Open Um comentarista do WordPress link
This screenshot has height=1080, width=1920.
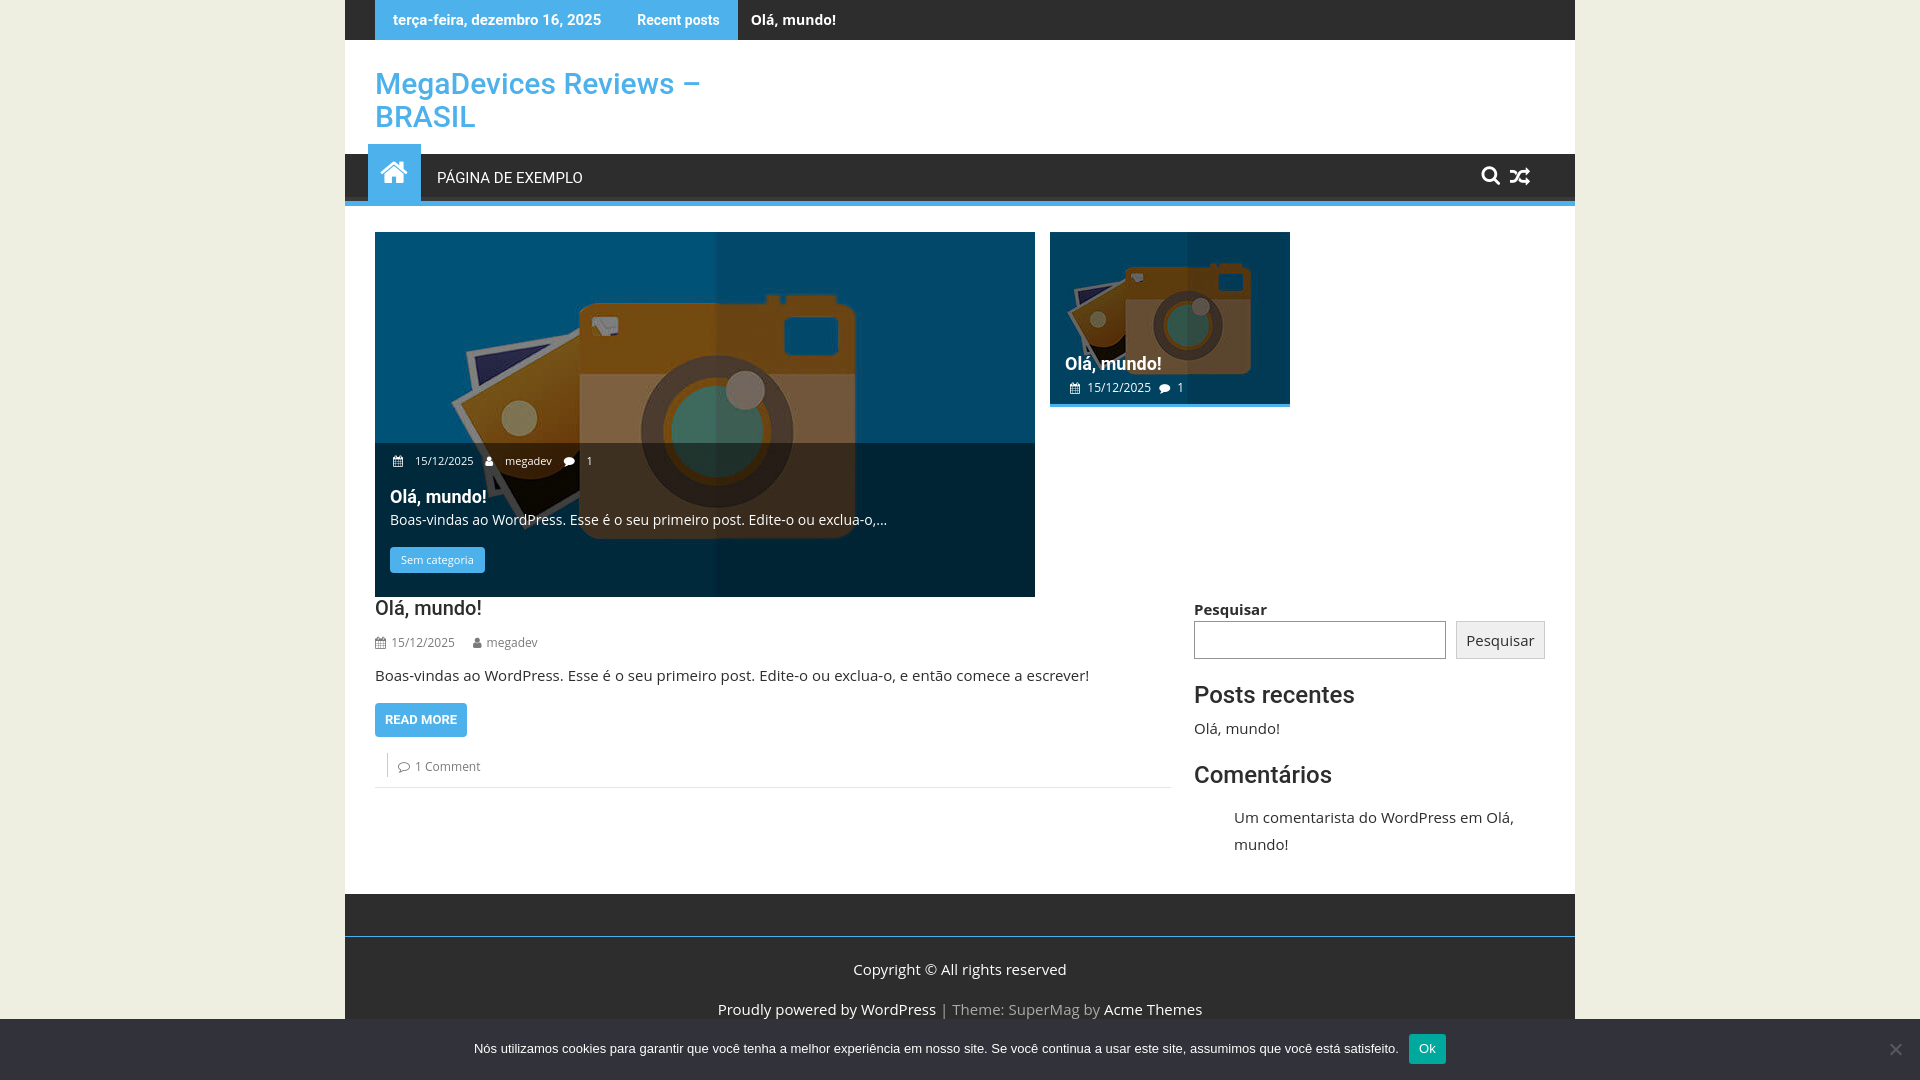1345,818
